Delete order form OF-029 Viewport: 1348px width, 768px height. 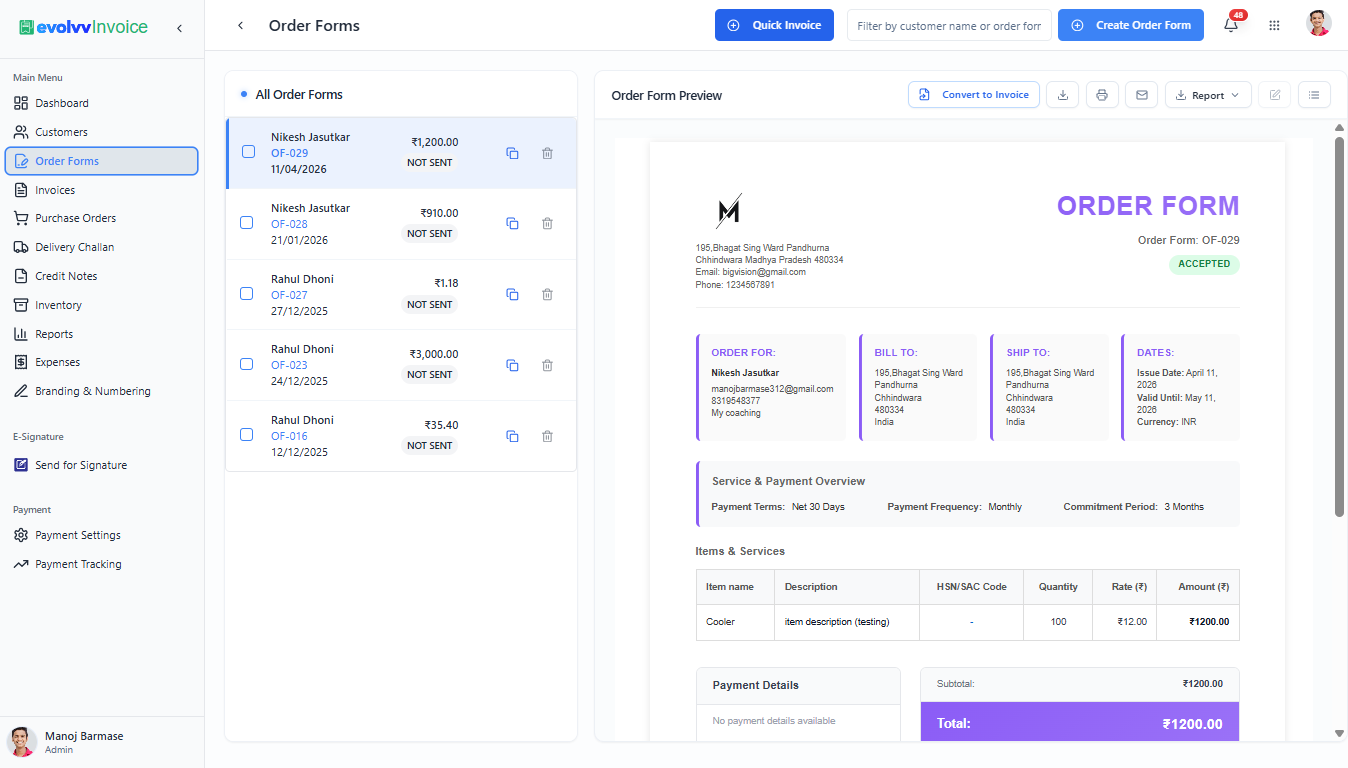(x=547, y=153)
